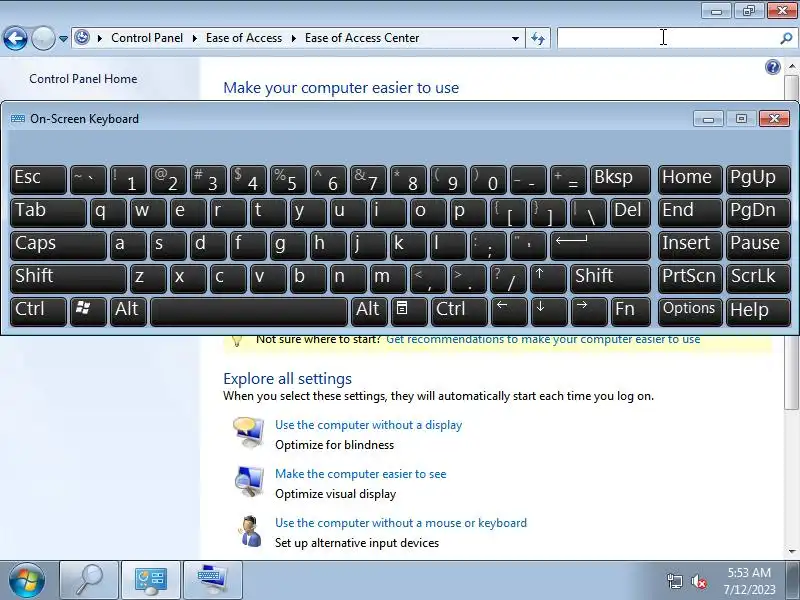Click the network icon in system tray
This screenshot has height=600, width=800.
(x=674, y=581)
